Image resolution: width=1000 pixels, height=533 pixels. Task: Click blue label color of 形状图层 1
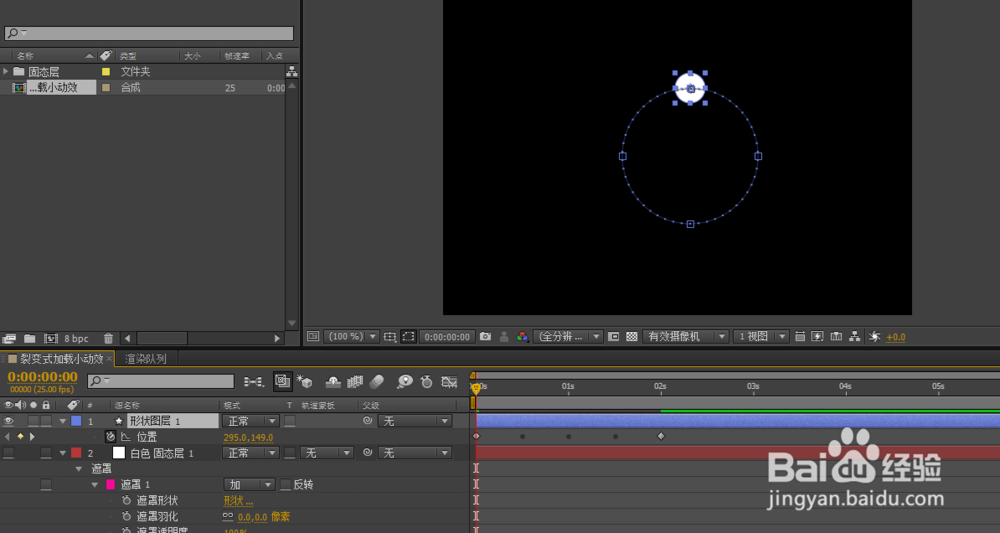click(x=77, y=421)
